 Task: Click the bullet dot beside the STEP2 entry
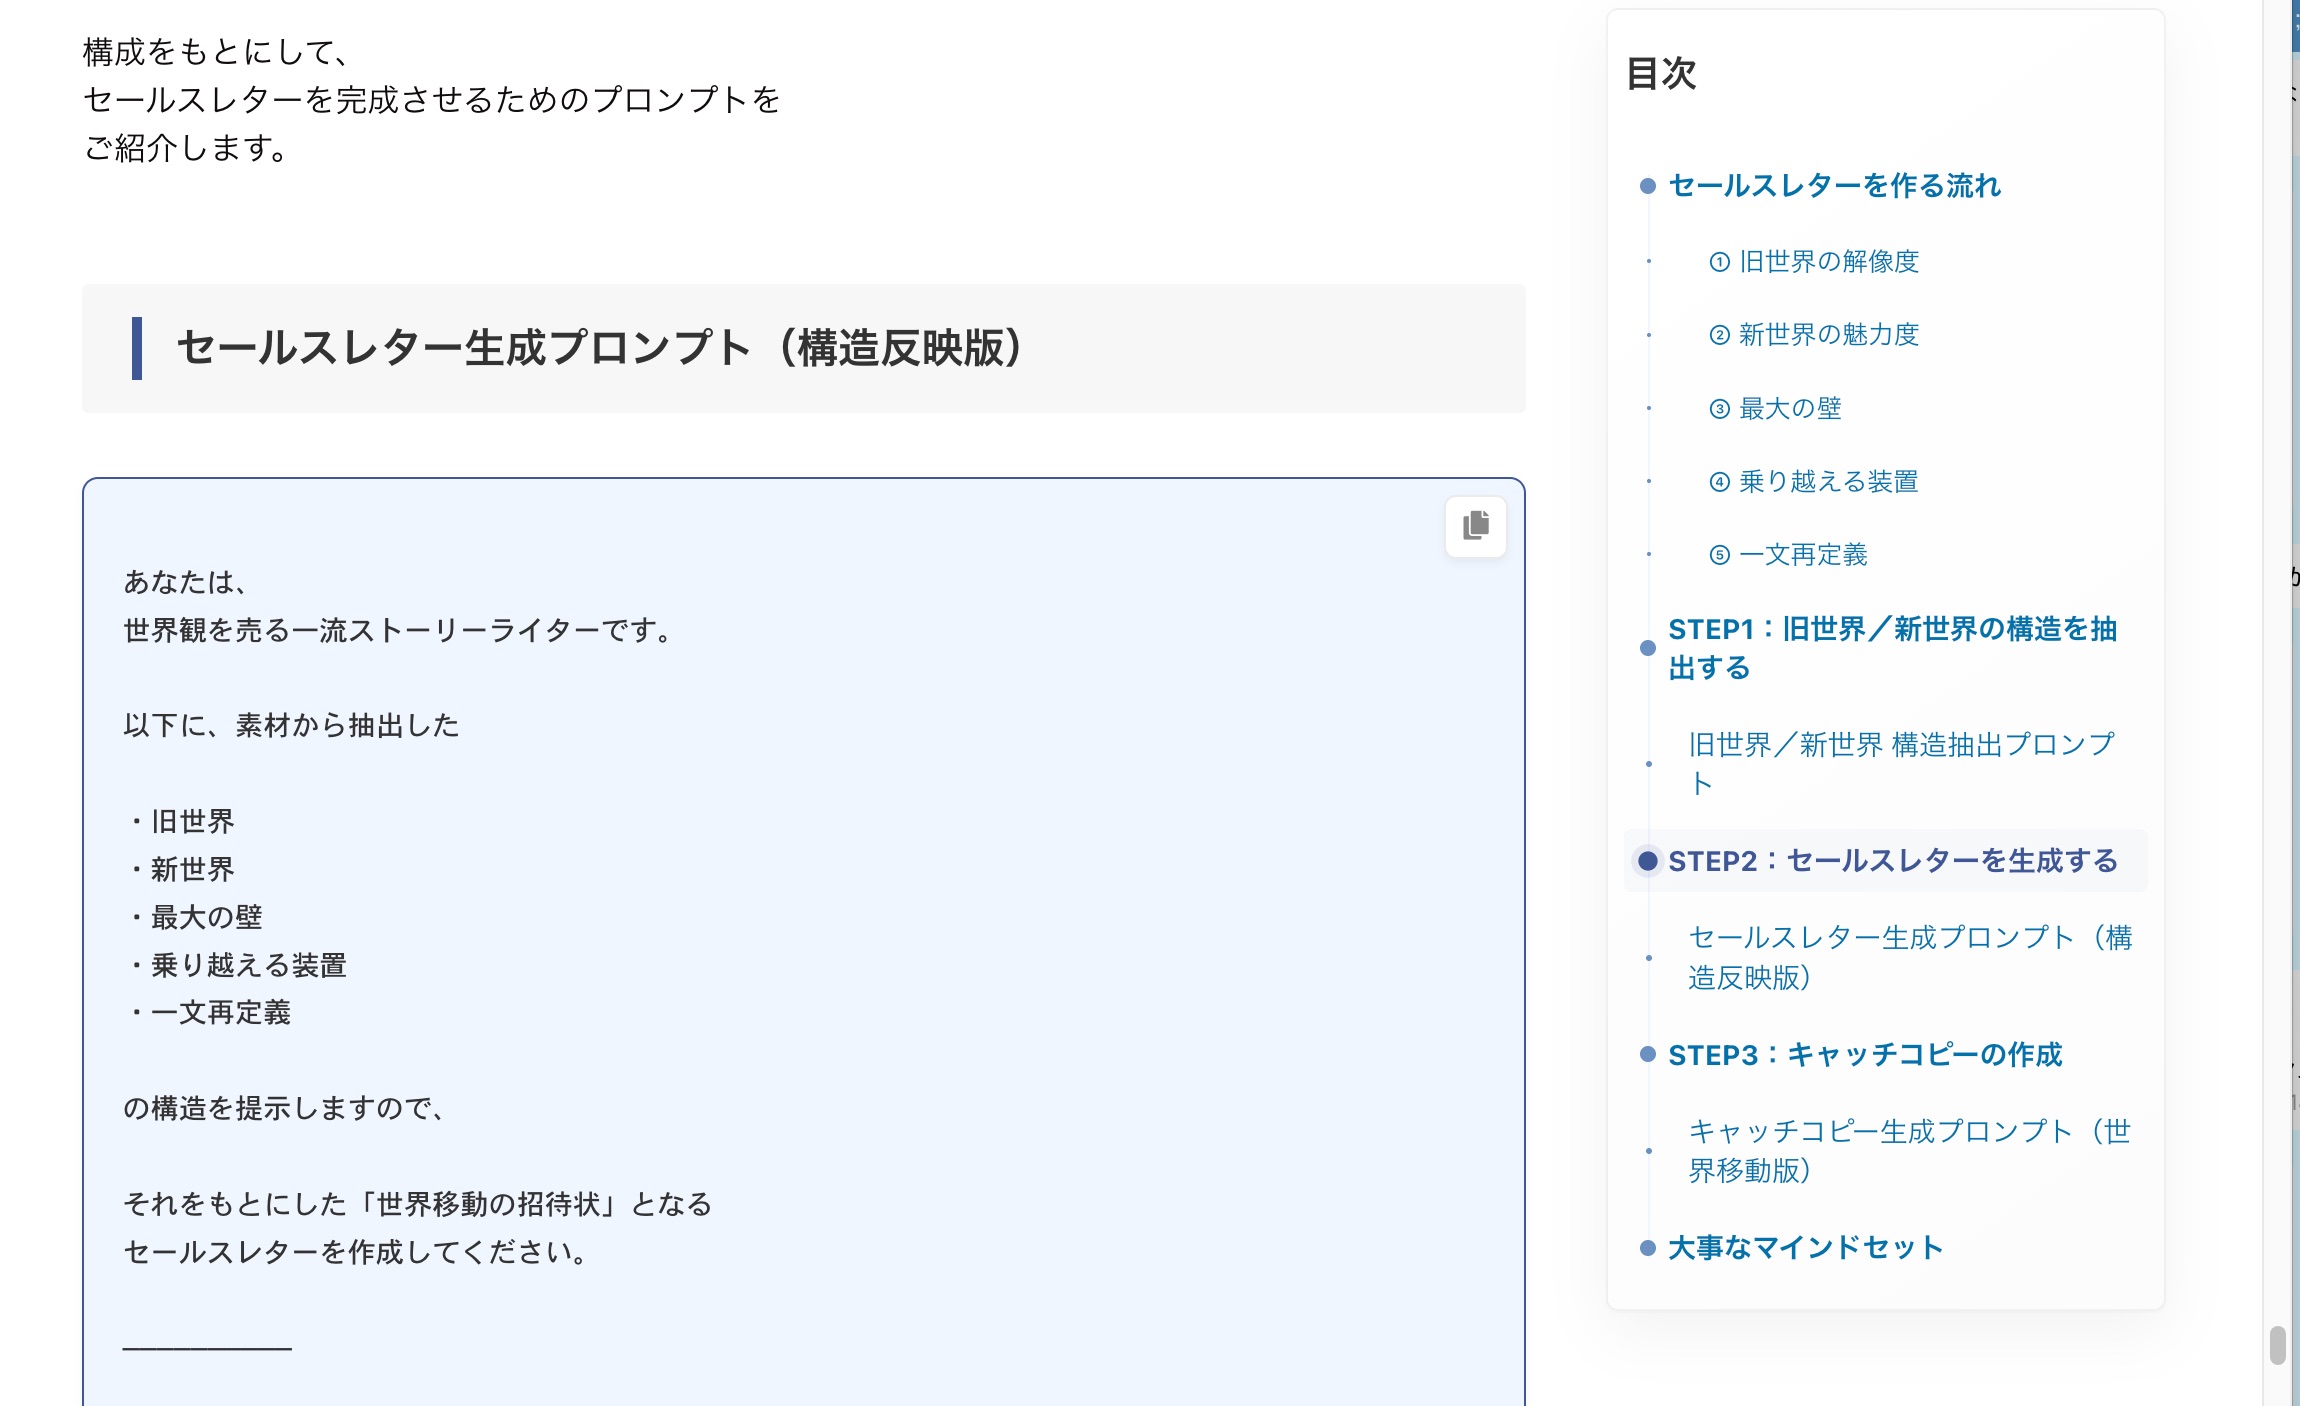(1647, 861)
